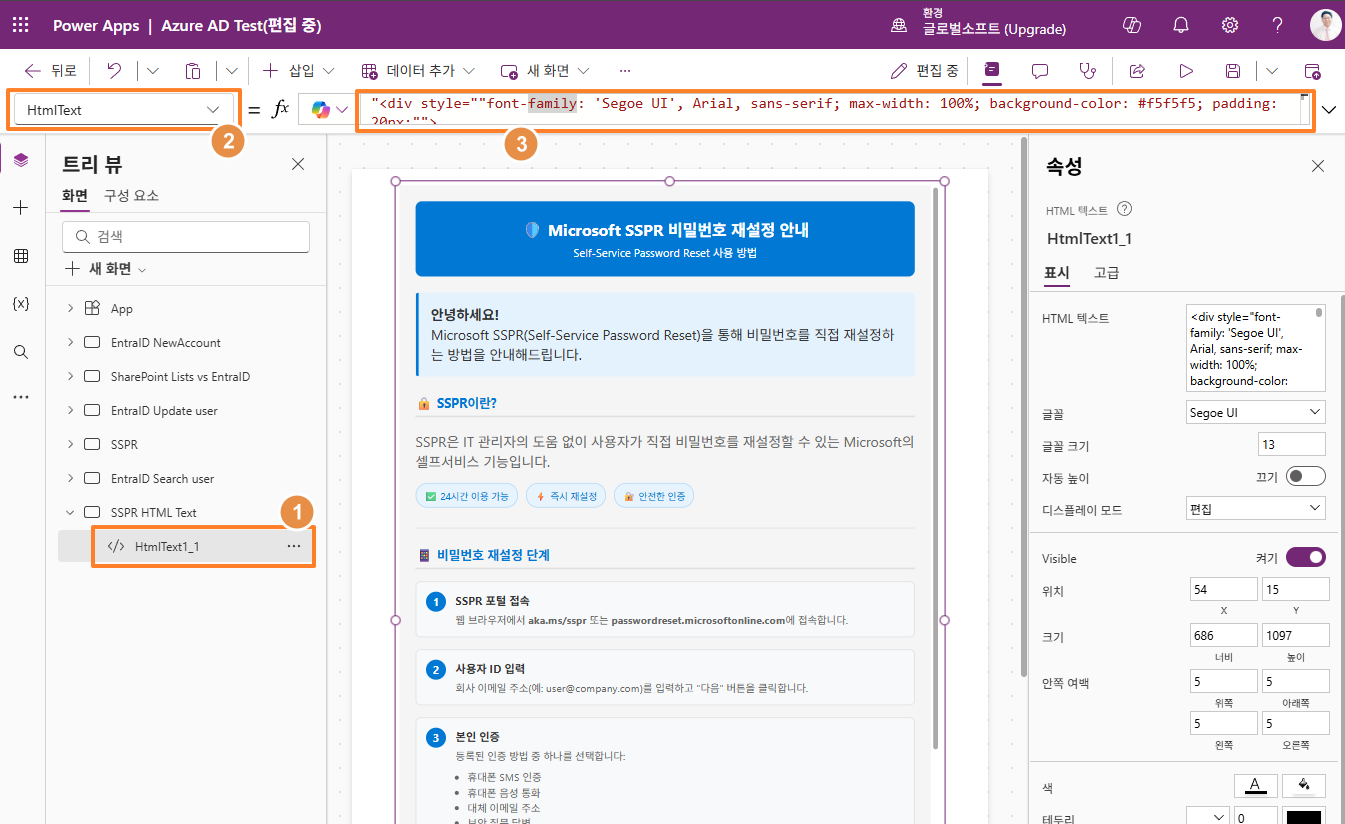Image resolution: width=1345 pixels, height=824 pixels.
Task: Open notifications bell
Action: pyautogui.click(x=1181, y=25)
